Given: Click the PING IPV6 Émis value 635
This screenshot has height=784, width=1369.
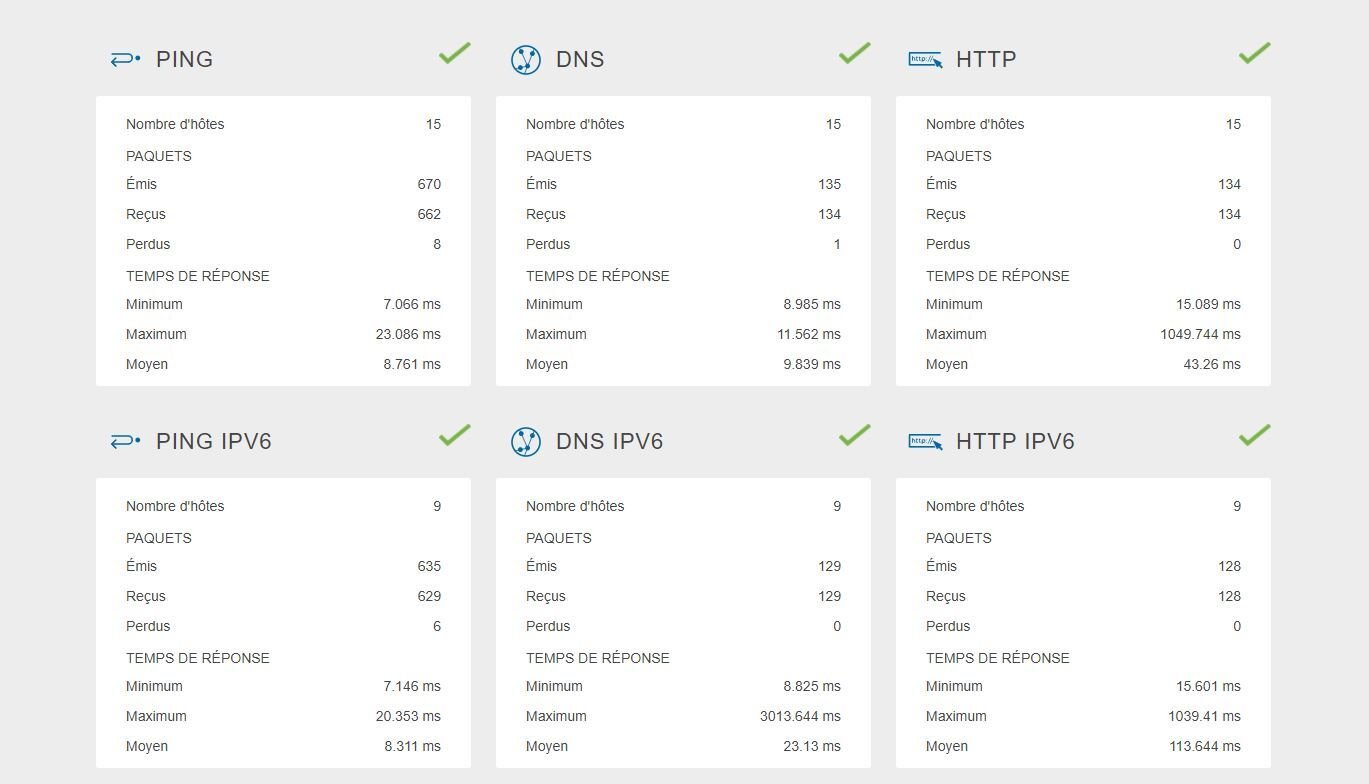Looking at the screenshot, I should (429, 566).
